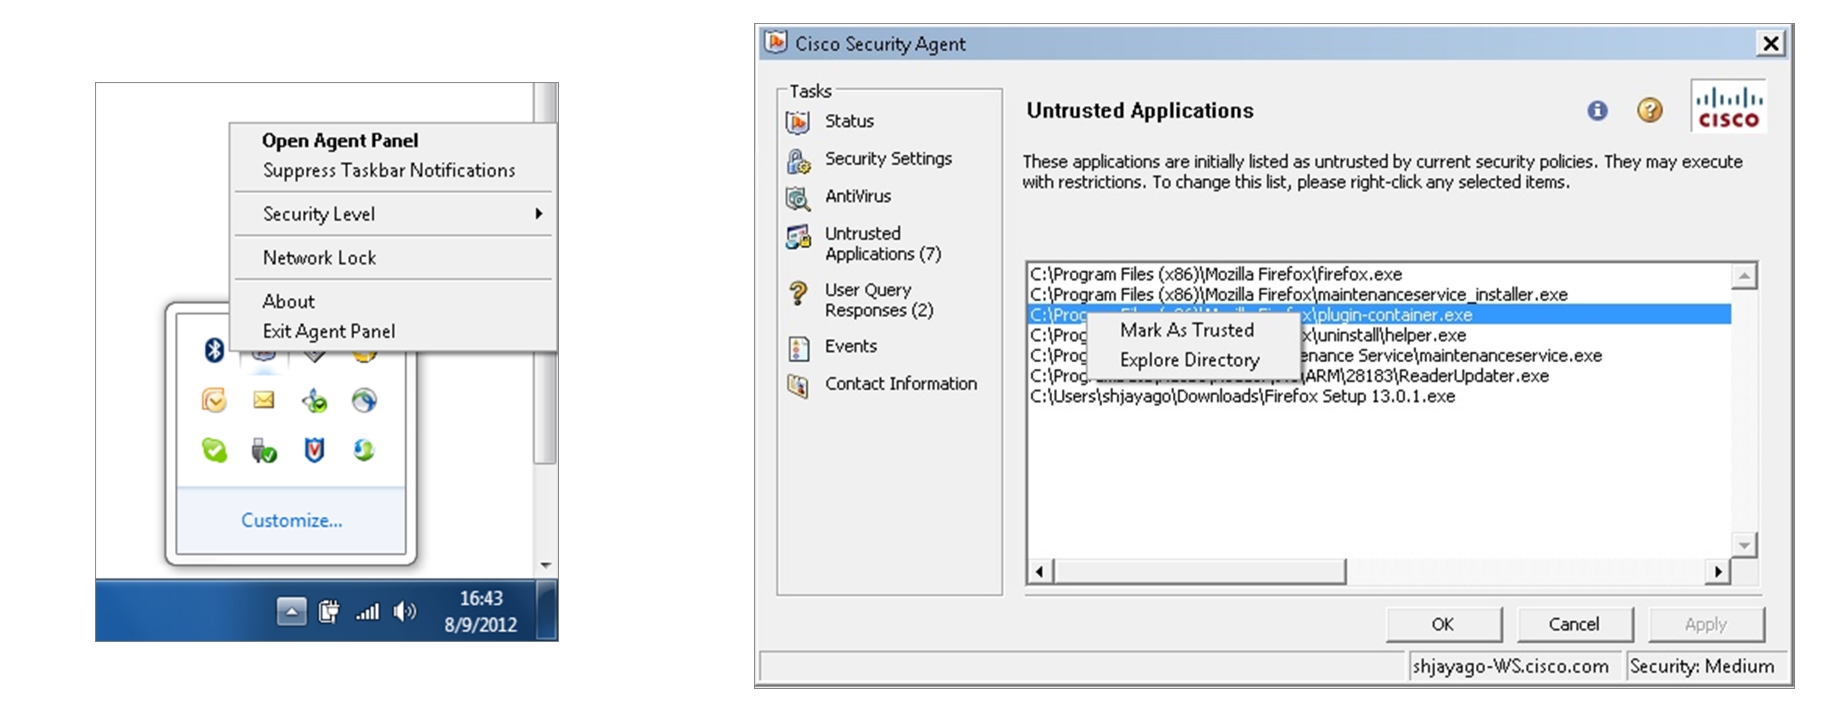Click the Cisco Security Agent title bar icon

pyautogui.click(x=776, y=42)
